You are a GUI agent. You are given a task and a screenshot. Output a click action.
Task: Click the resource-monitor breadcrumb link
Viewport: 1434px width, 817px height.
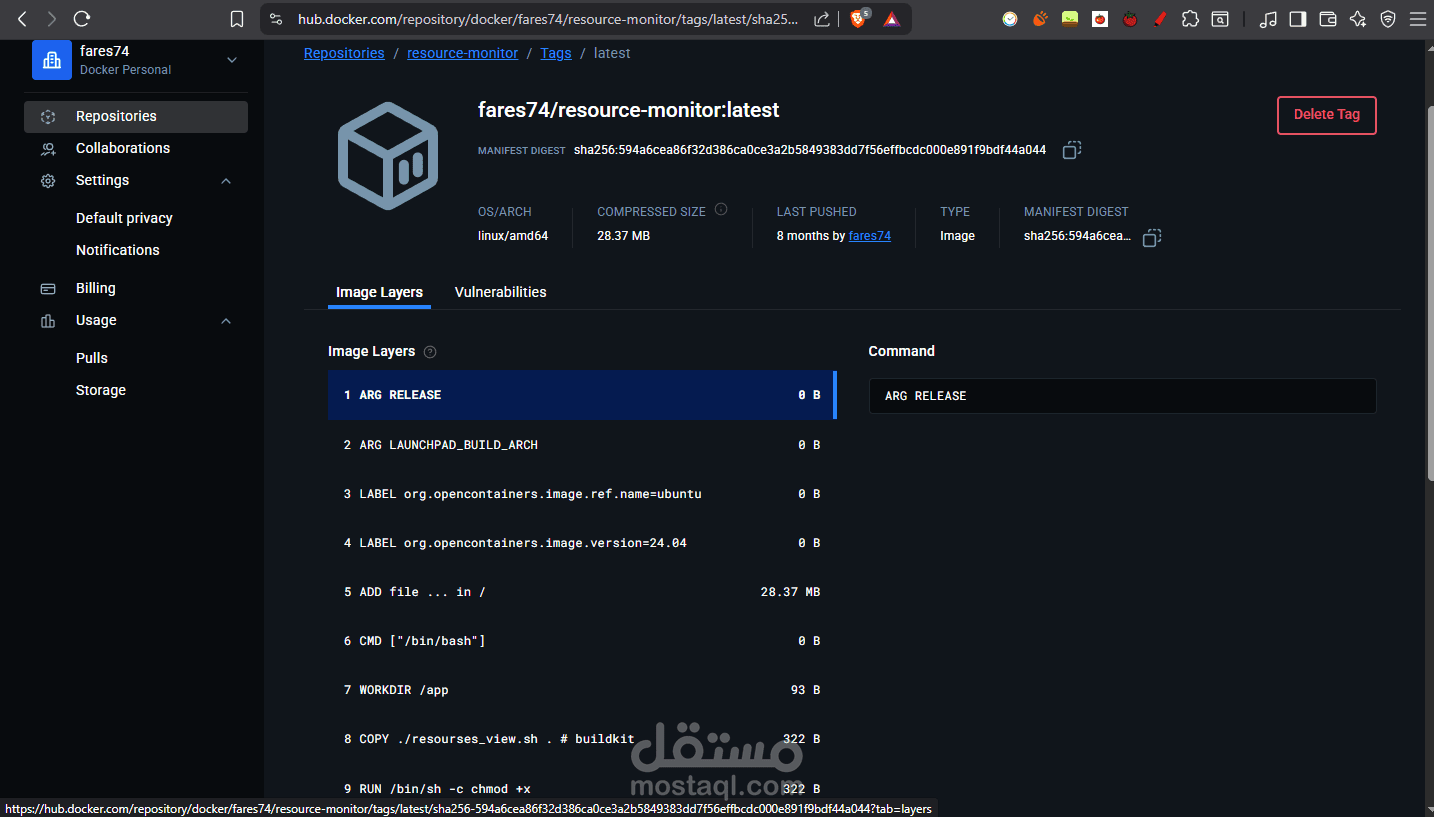462,53
